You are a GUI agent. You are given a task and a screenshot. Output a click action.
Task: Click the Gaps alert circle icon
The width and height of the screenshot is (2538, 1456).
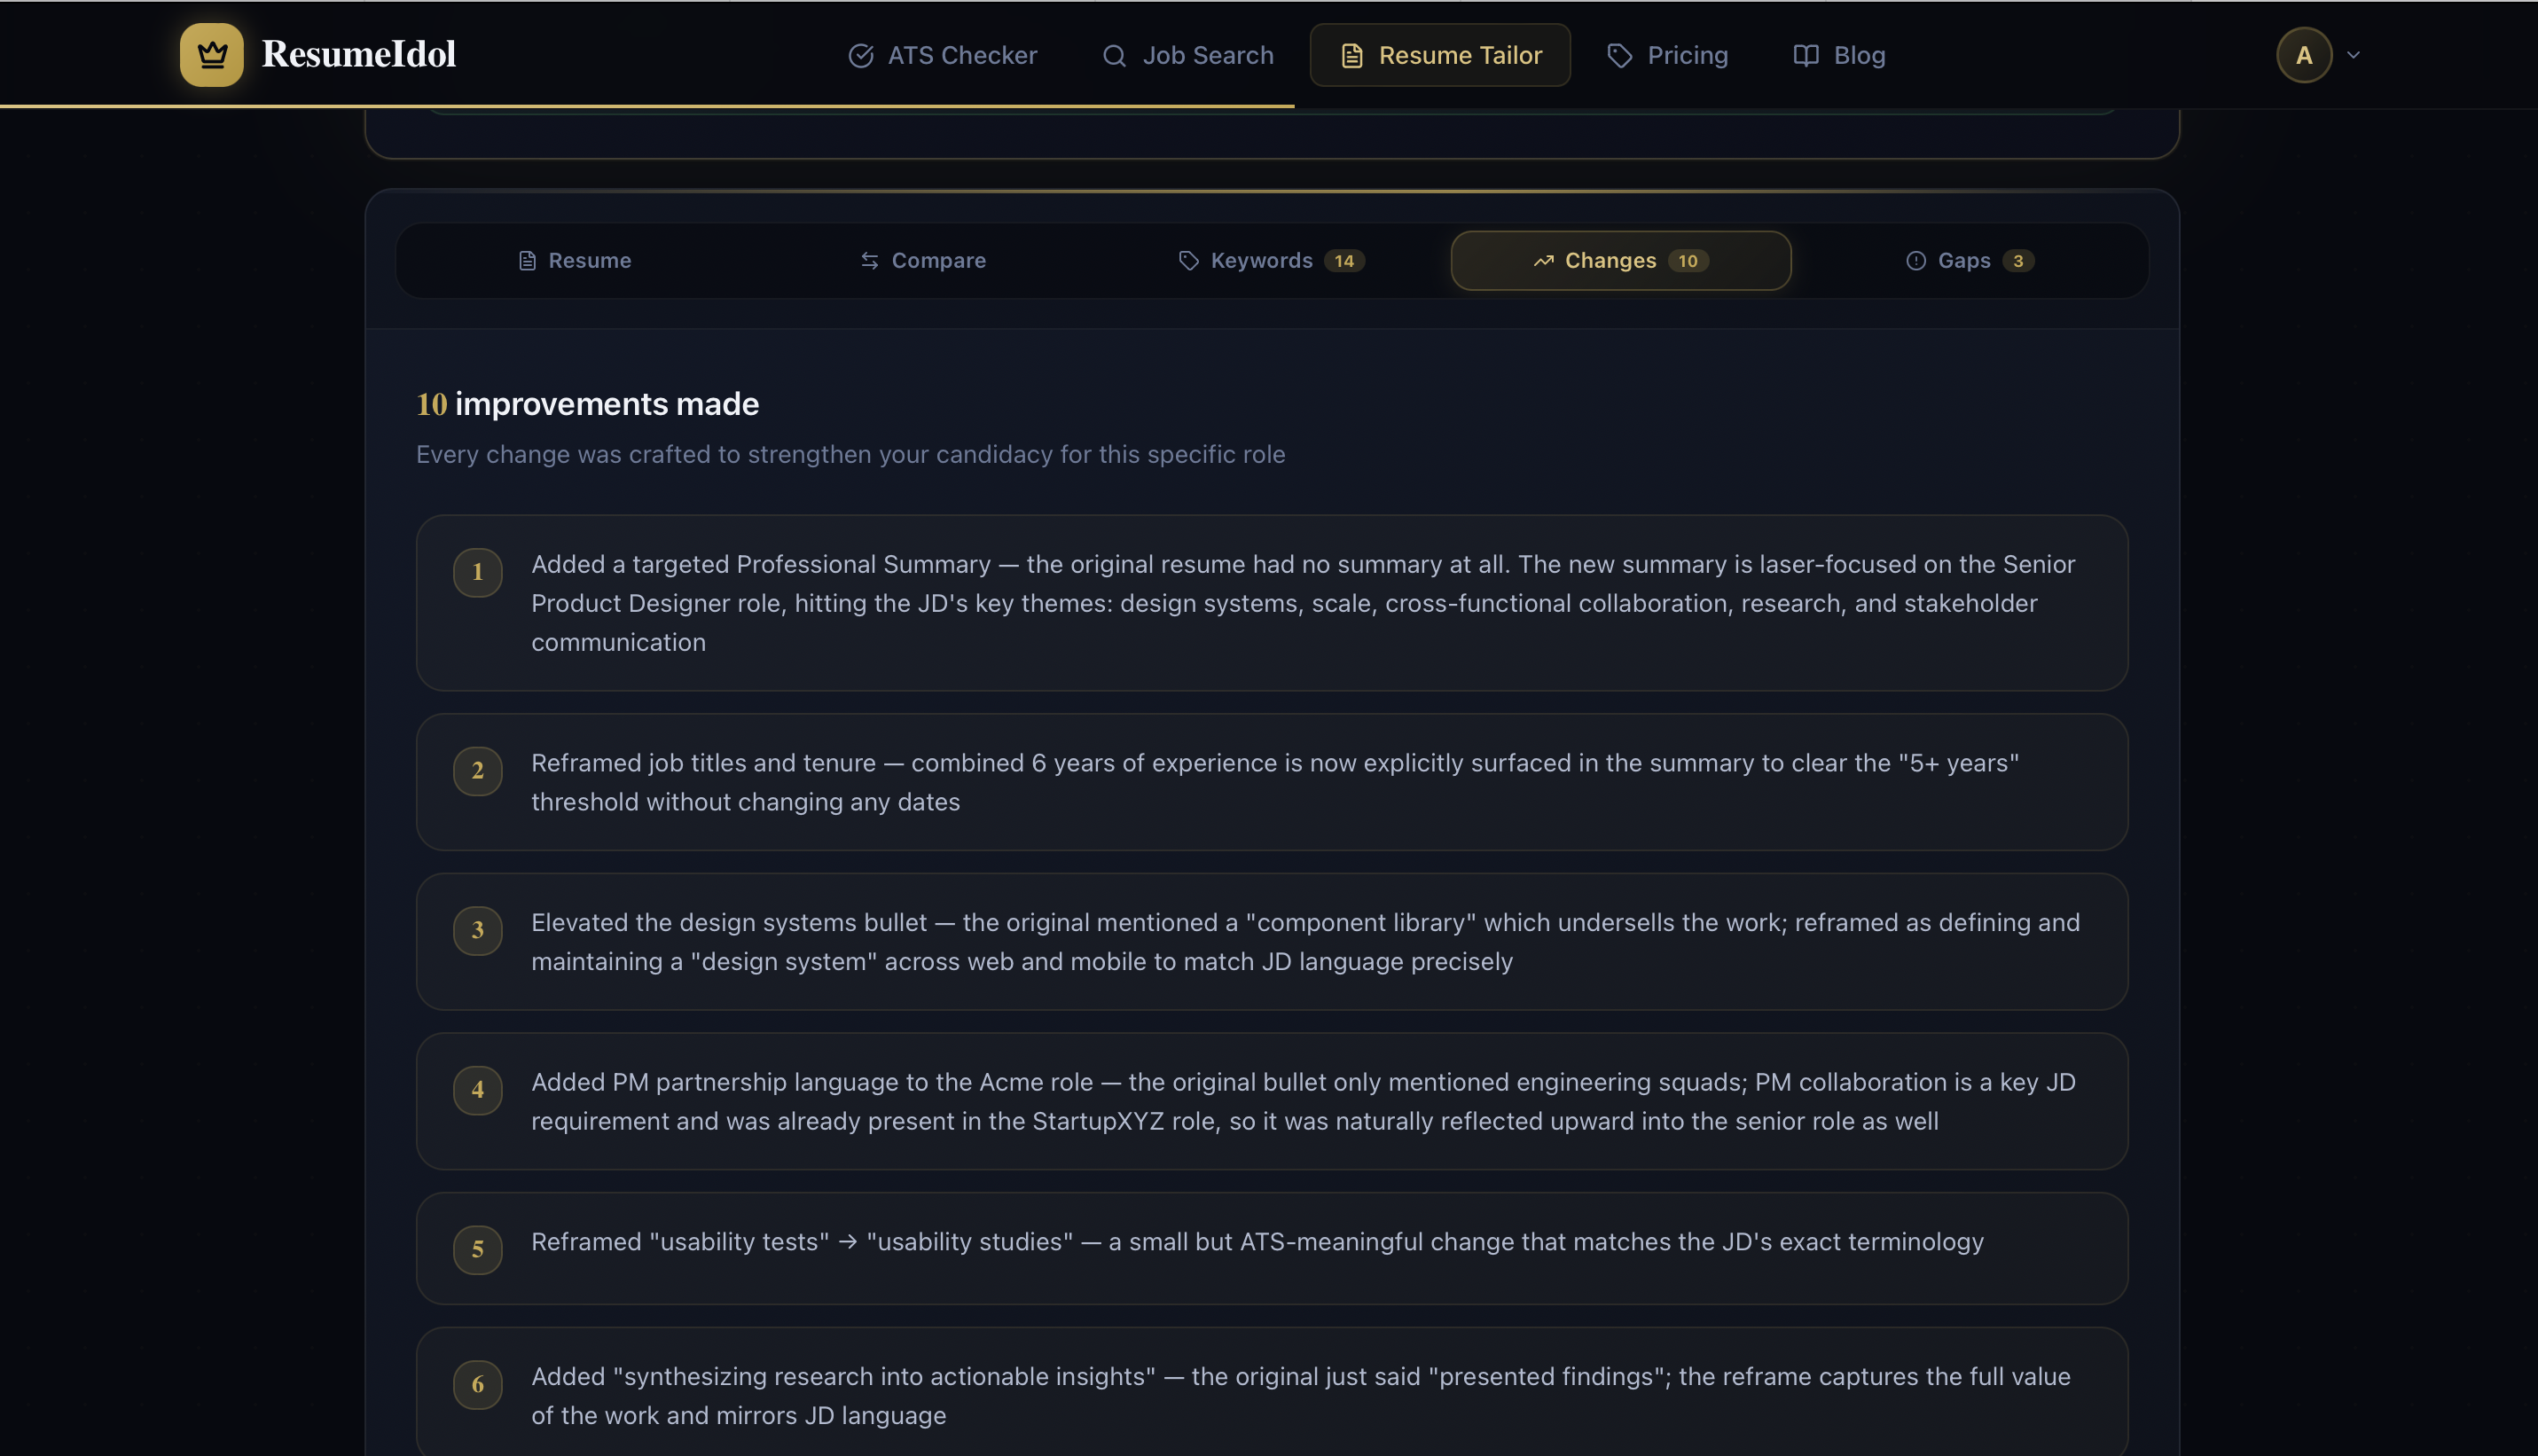click(x=1915, y=260)
